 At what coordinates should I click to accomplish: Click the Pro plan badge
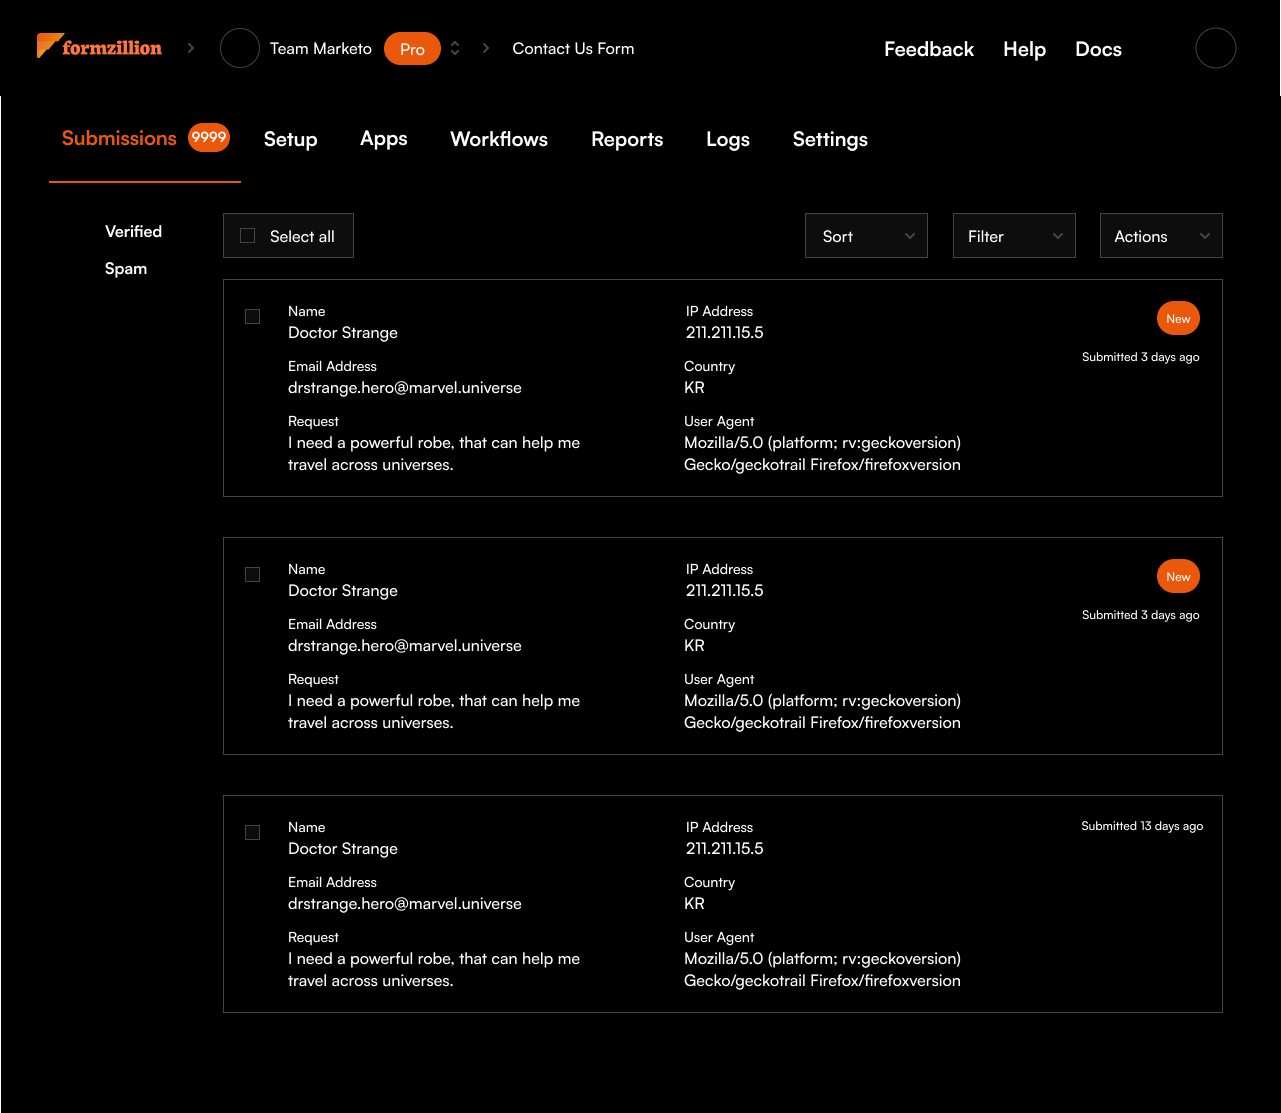tap(412, 49)
